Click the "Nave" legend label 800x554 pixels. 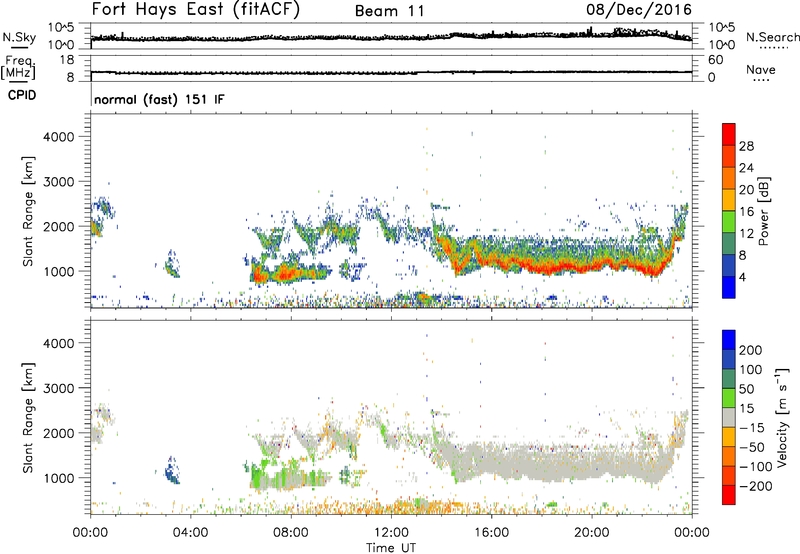(761, 70)
